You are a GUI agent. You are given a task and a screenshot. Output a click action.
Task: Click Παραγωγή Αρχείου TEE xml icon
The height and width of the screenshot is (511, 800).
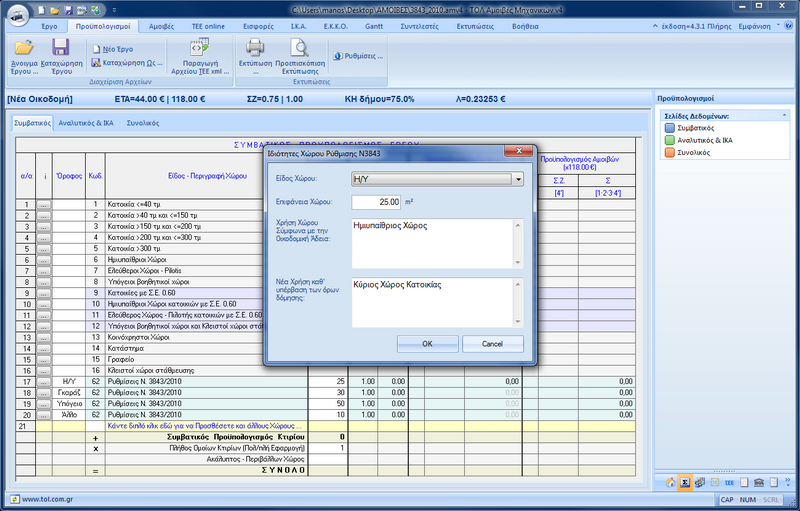tap(198, 48)
